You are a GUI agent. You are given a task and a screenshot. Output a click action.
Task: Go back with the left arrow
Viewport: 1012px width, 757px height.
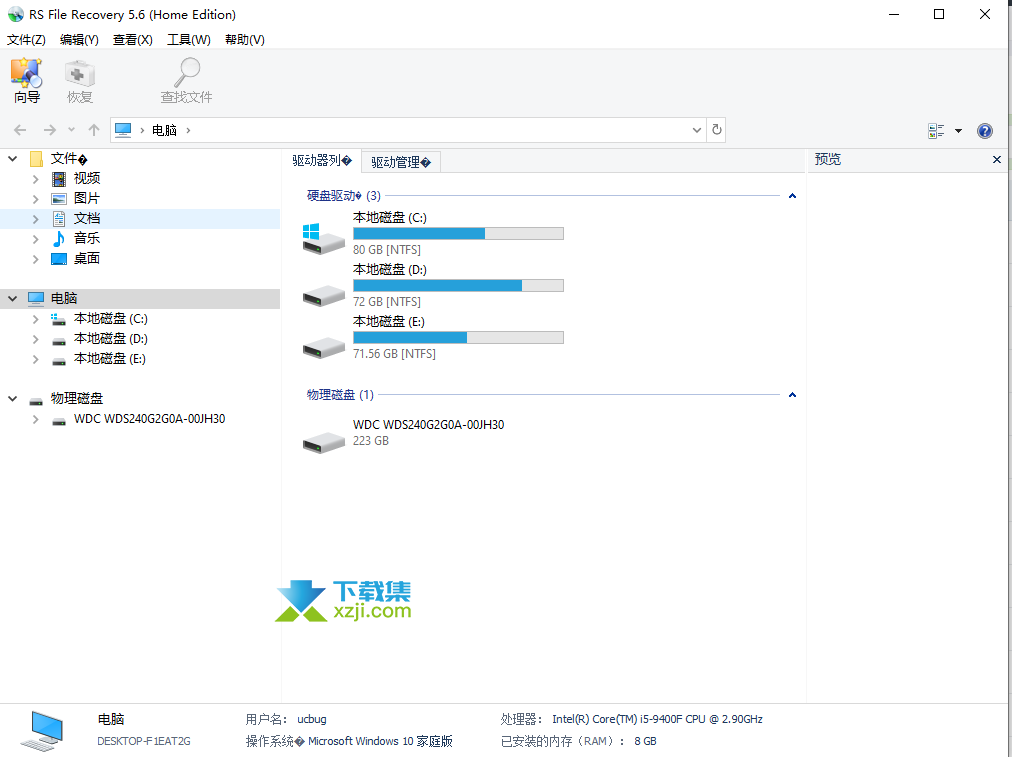[20, 130]
